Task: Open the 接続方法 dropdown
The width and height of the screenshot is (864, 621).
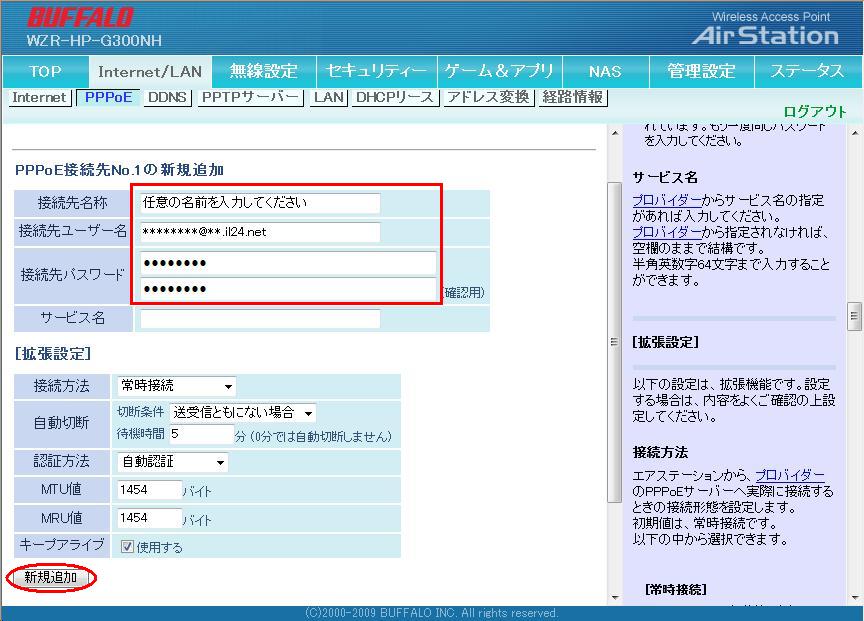Action: [x=176, y=386]
